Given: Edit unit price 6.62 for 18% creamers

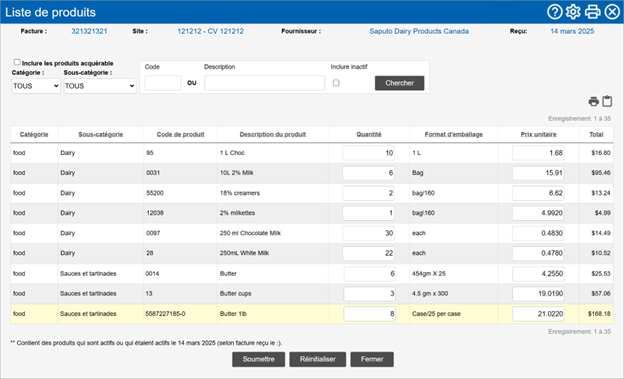Looking at the screenshot, I should point(538,193).
